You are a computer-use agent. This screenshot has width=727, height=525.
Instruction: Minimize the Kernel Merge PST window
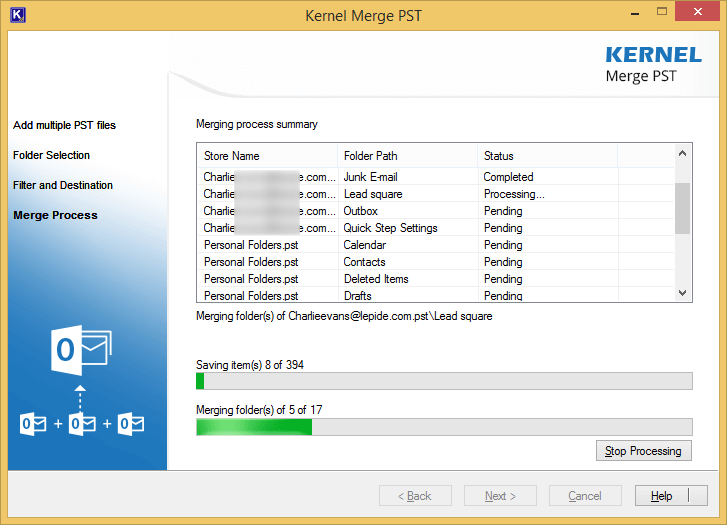[x=635, y=13]
